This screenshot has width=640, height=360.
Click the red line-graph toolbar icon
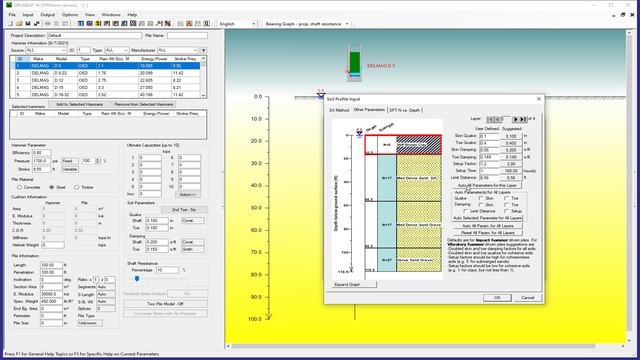click(x=159, y=24)
